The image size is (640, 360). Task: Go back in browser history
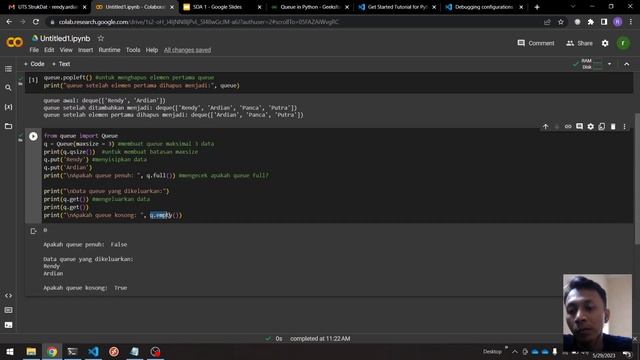click(9, 22)
